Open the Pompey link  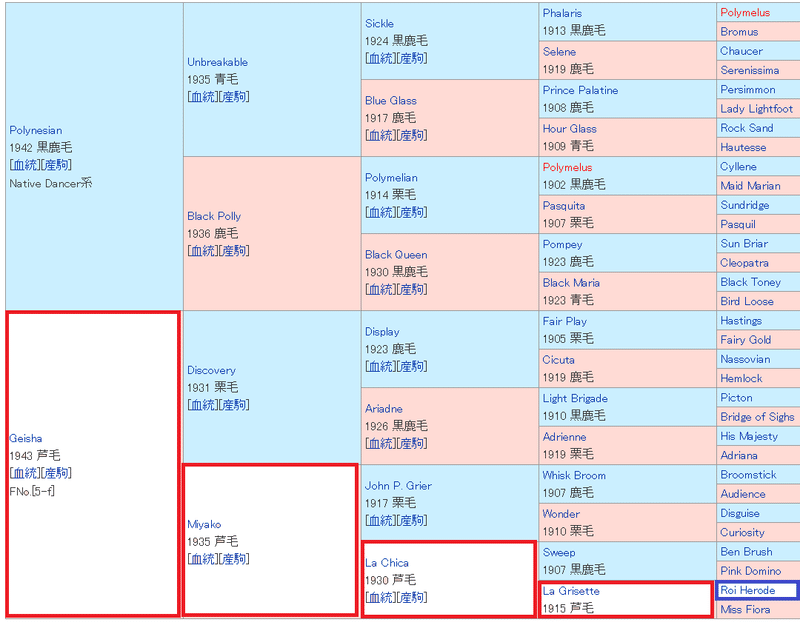(x=562, y=244)
